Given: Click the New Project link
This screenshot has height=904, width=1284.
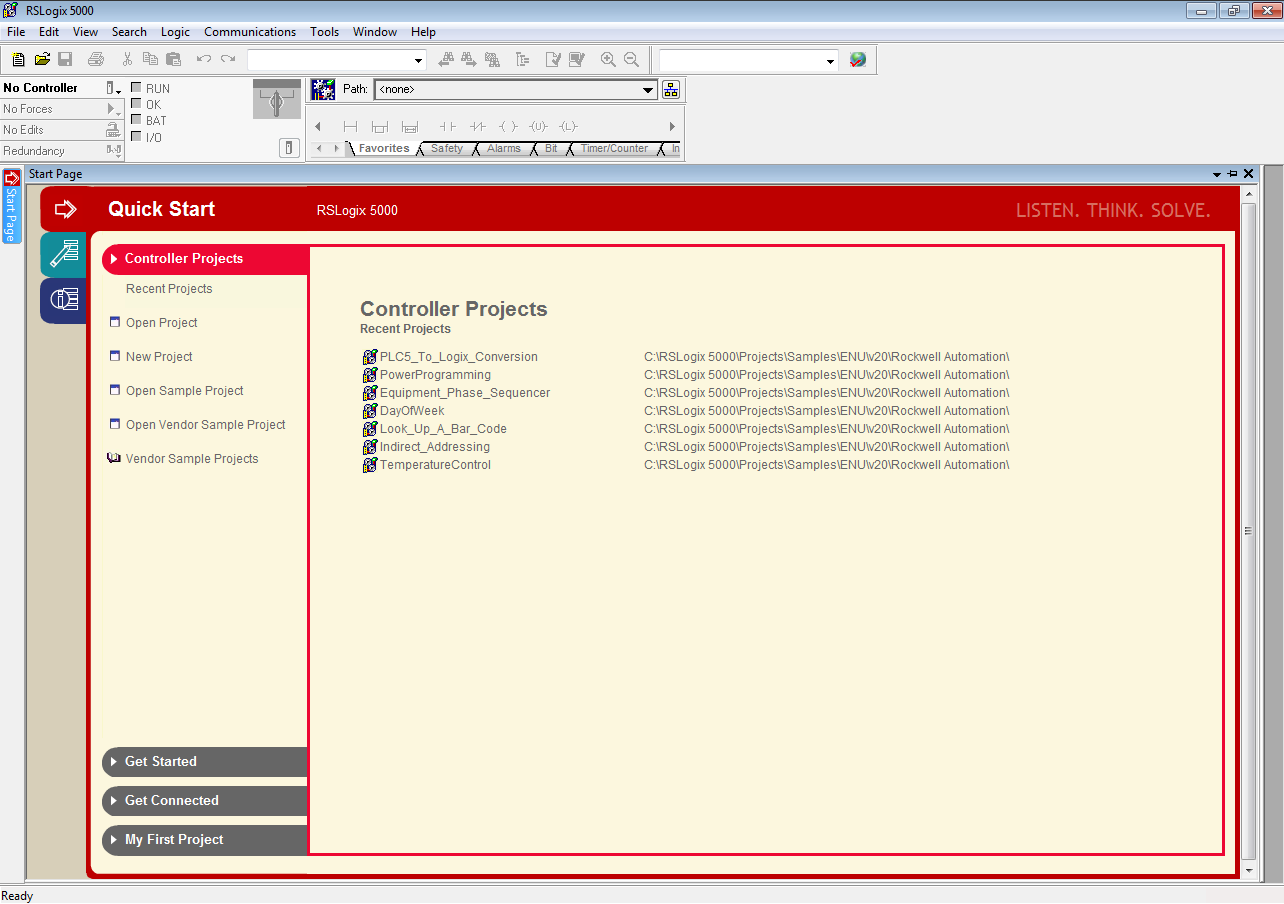Looking at the screenshot, I should [x=159, y=357].
